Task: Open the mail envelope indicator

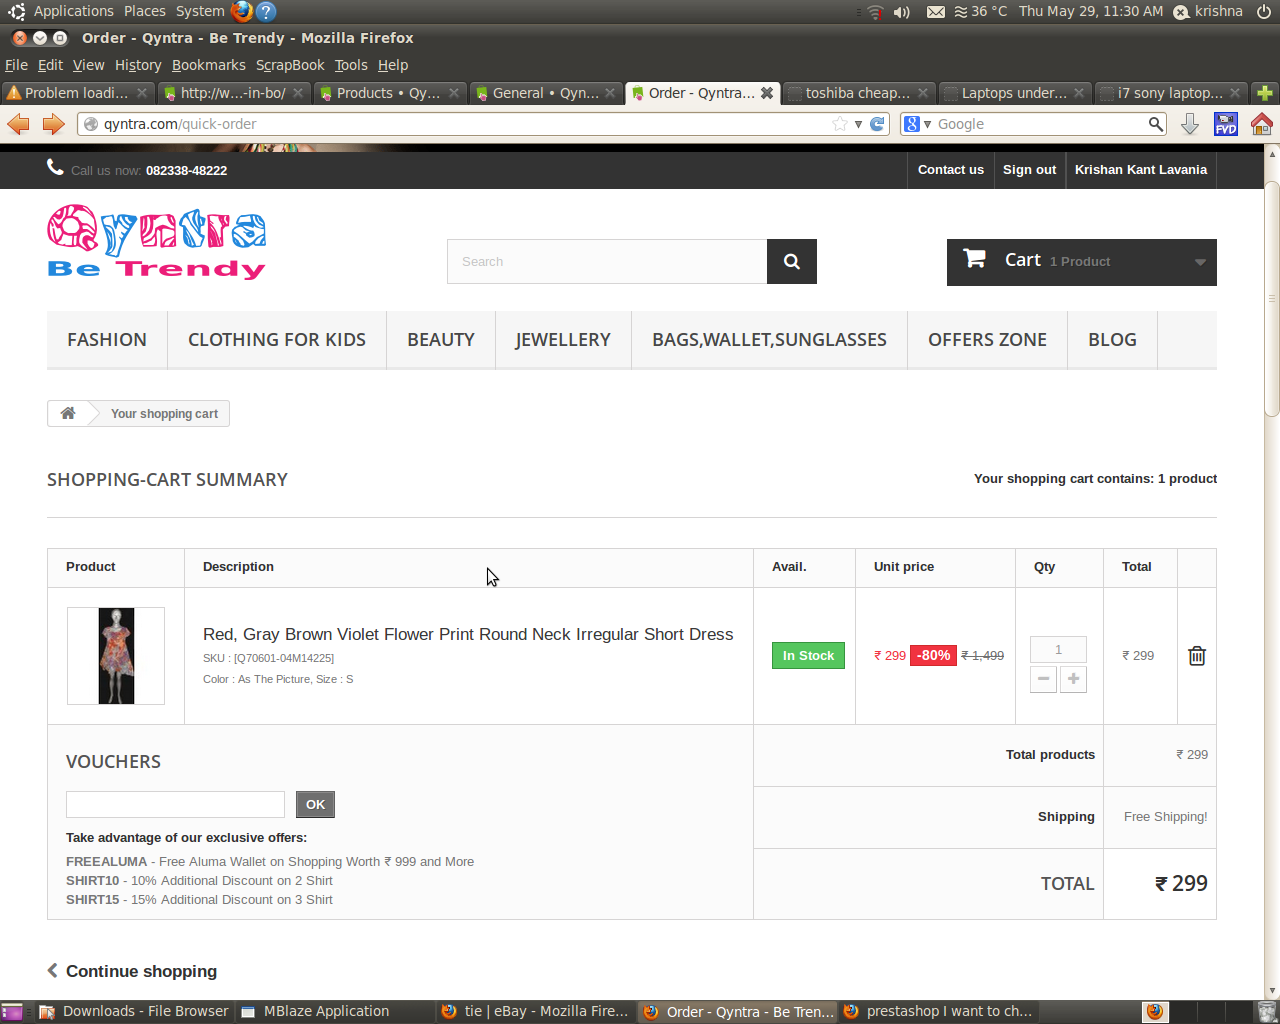Action: point(935,12)
